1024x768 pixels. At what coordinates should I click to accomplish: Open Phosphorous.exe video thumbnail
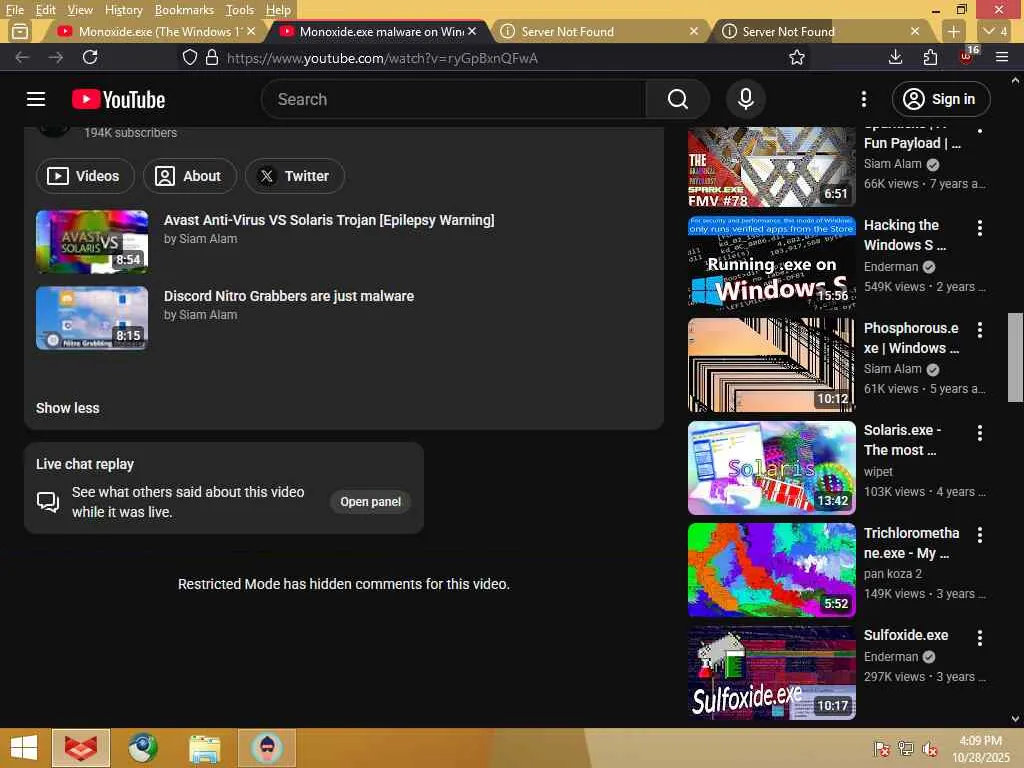(771, 365)
